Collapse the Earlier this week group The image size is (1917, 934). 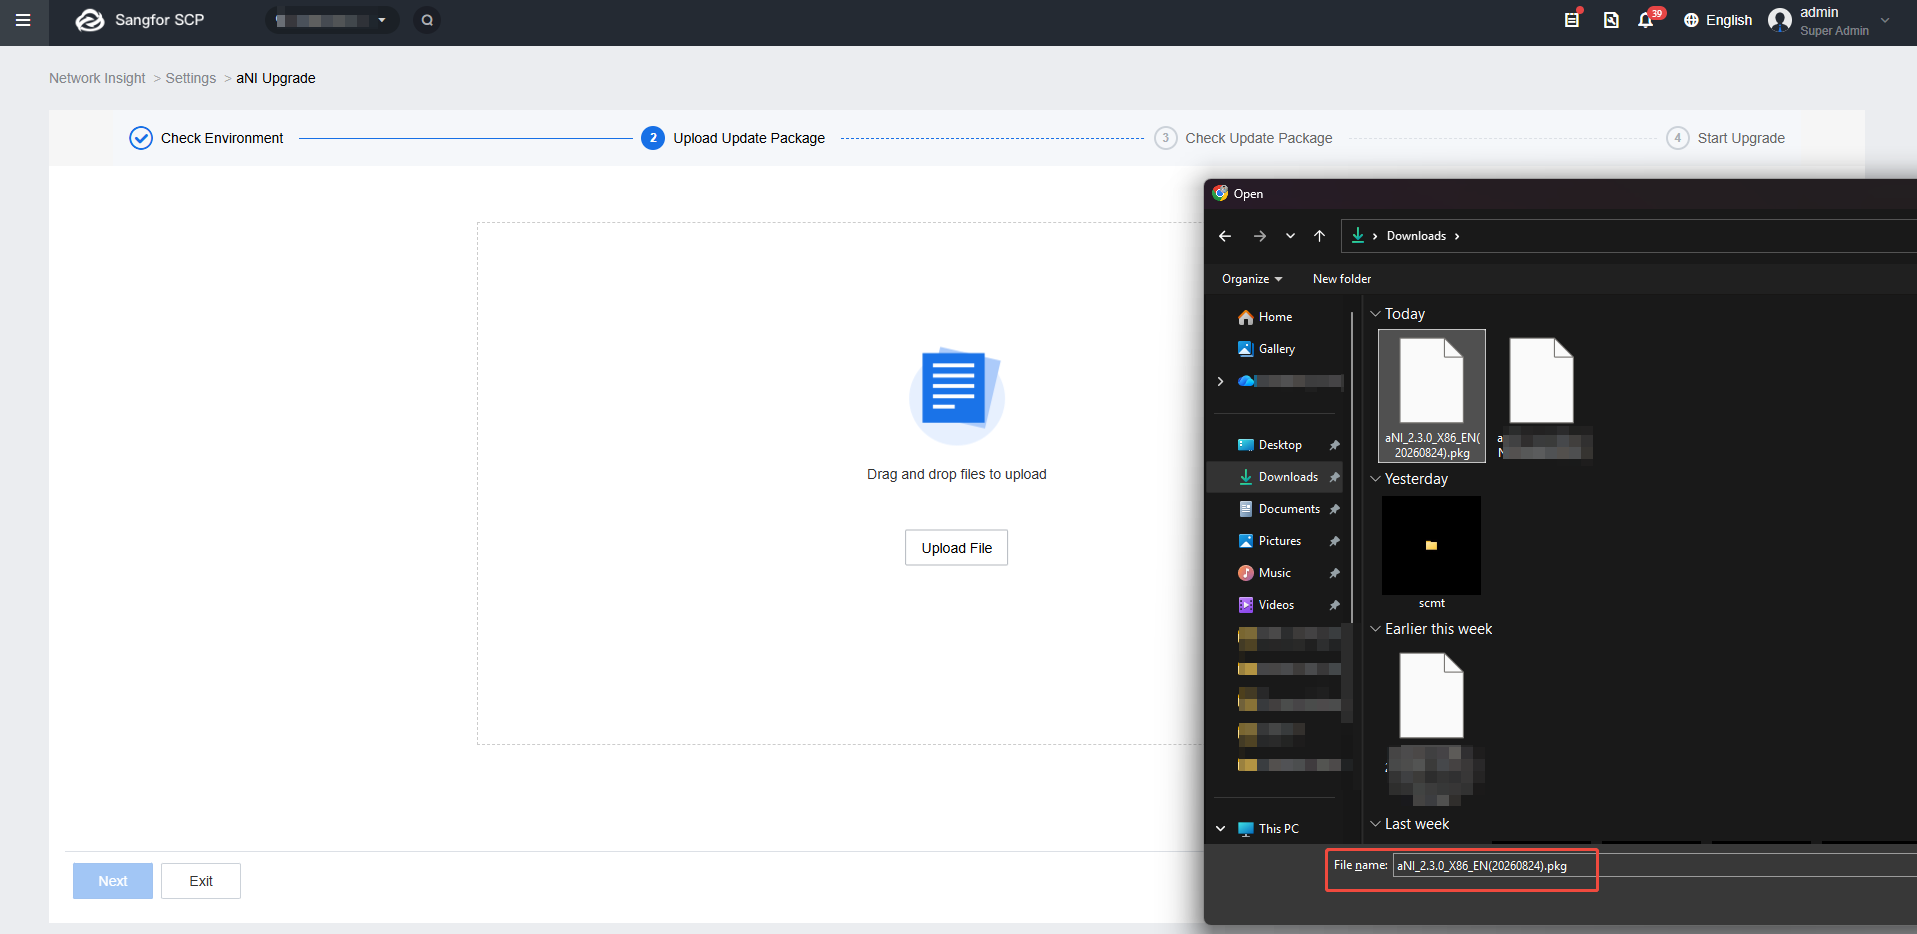pyautogui.click(x=1375, y=629)
